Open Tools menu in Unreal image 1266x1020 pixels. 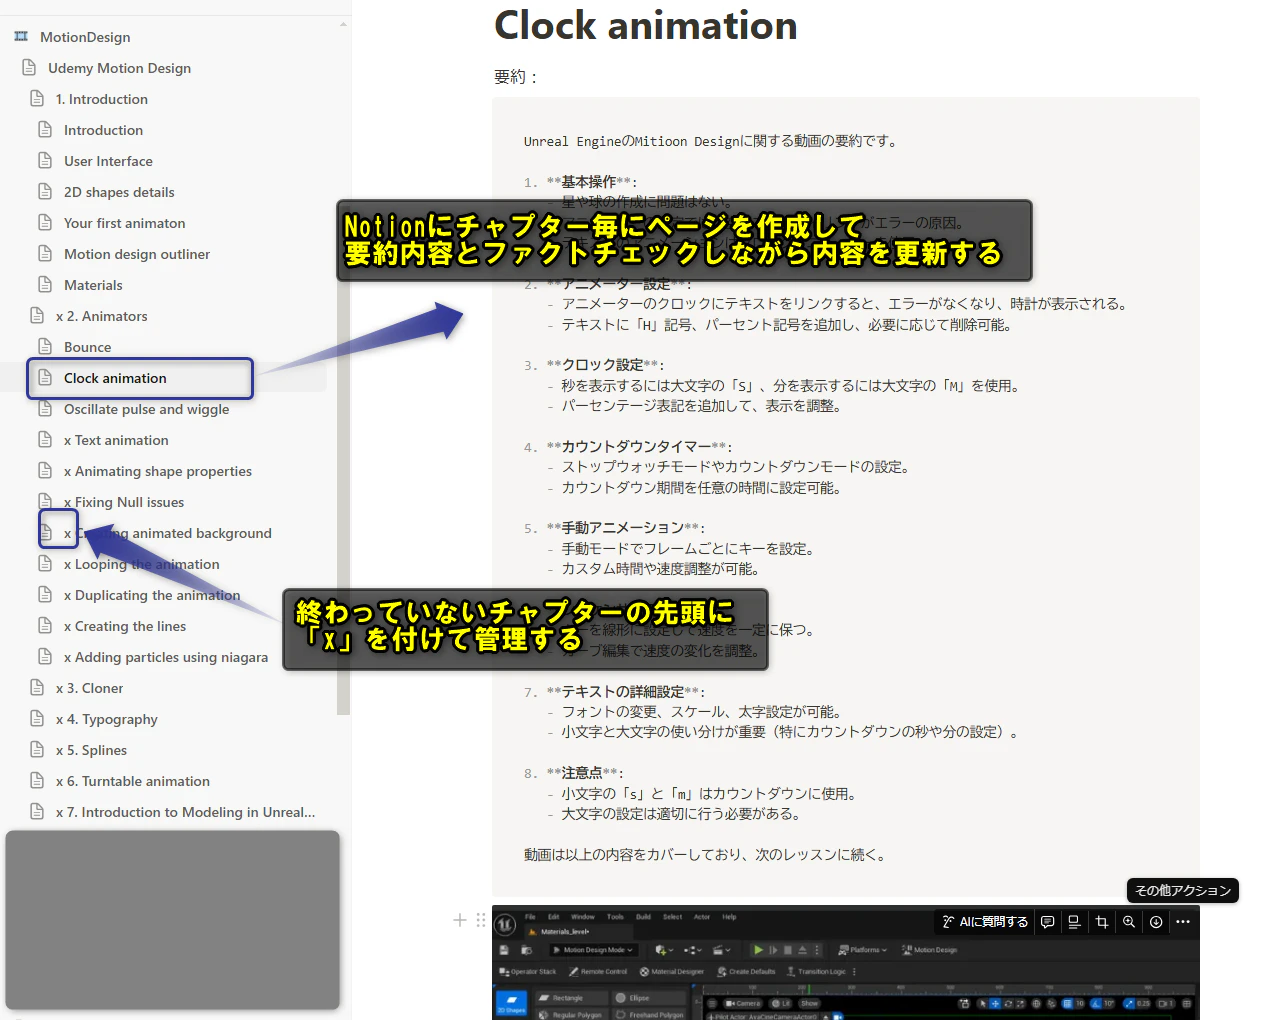coord(615,917)
